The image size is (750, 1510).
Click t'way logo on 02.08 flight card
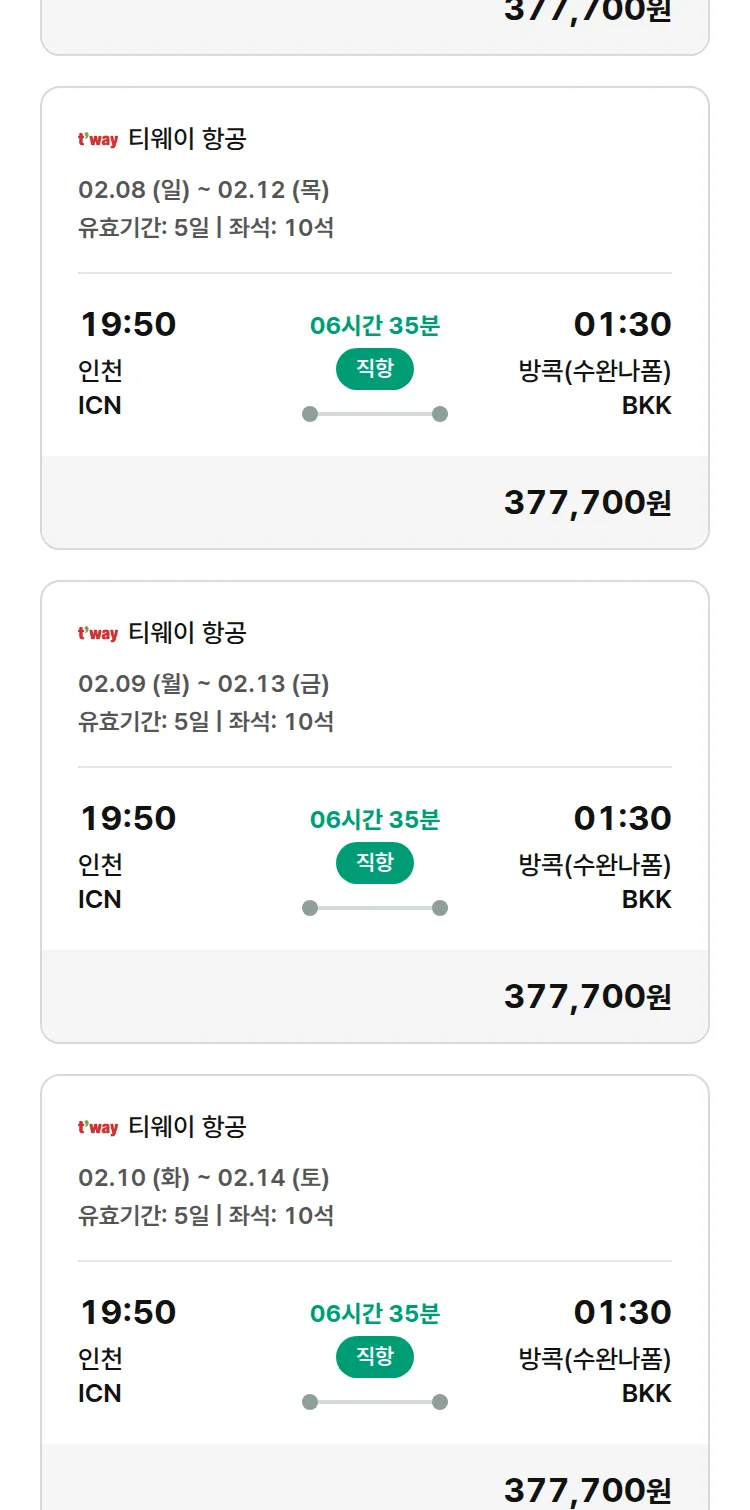98,140
